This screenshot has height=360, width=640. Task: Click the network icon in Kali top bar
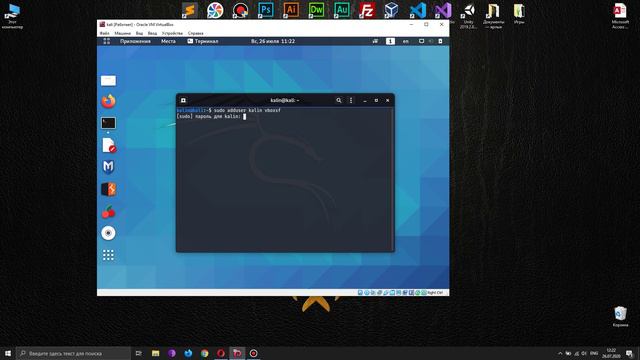(421, 41)
